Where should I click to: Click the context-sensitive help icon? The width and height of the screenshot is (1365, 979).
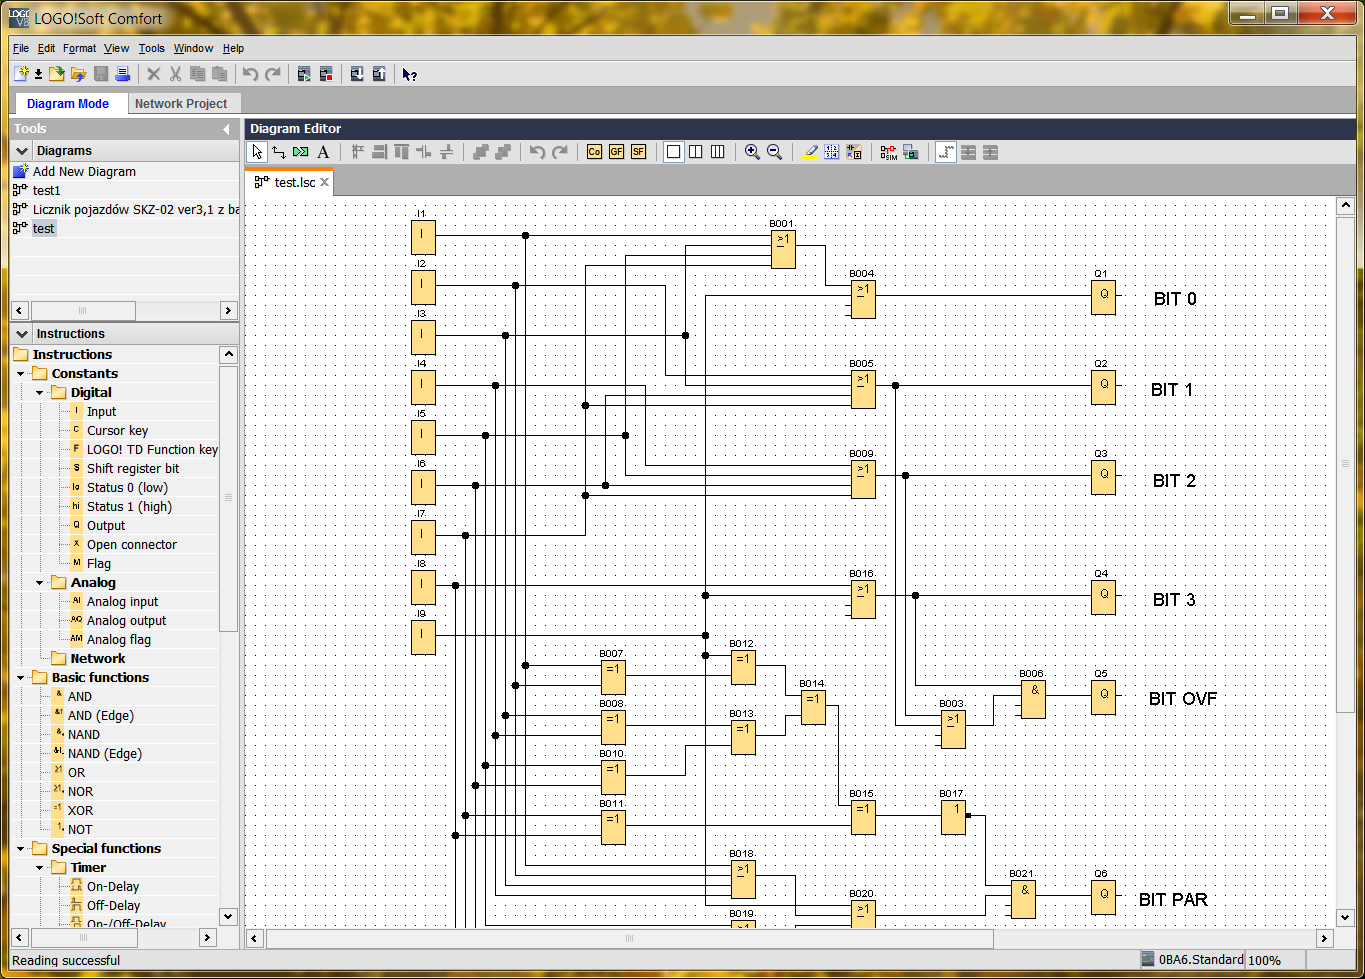(x=409, y=74)
